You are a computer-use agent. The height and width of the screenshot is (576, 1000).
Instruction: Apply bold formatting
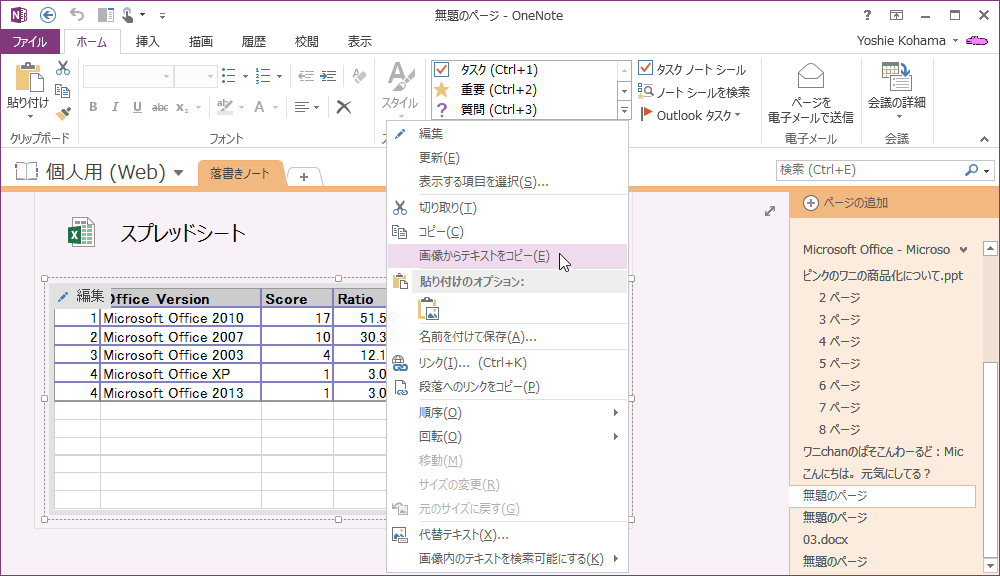[93, 107]
